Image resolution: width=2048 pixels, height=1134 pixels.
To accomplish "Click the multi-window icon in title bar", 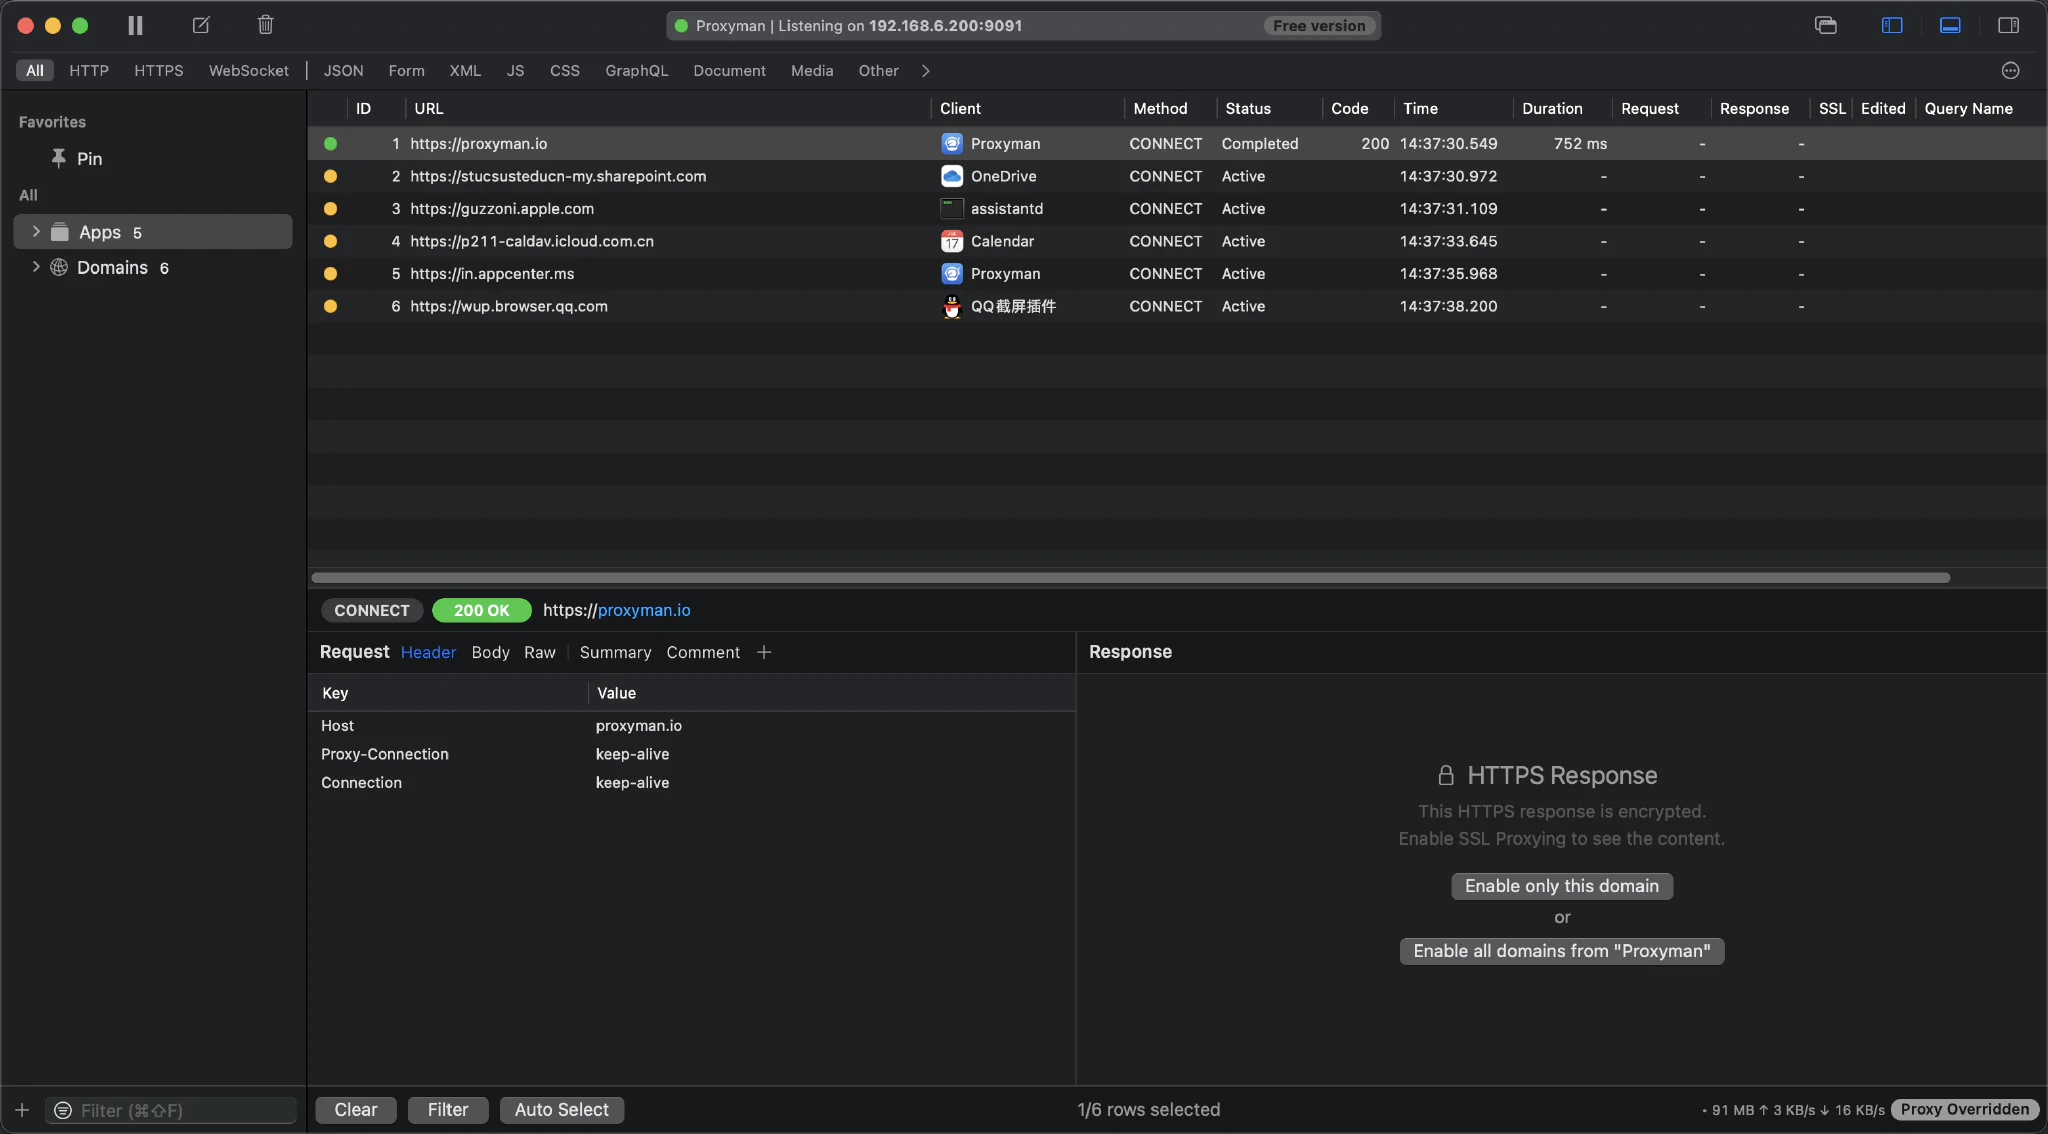I will pos(1826,25).
